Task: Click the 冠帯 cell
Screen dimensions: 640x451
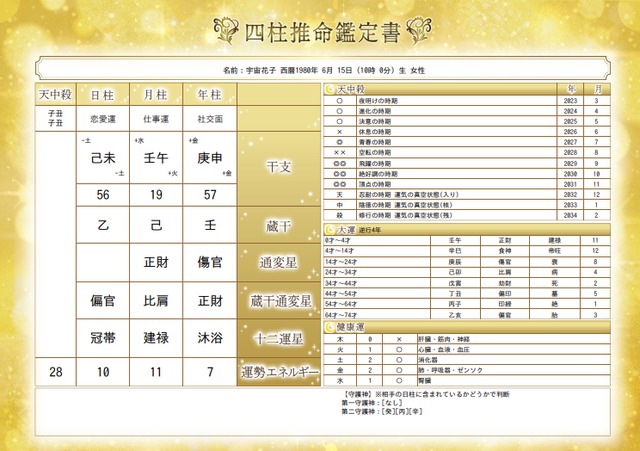Action: click(x=103, y=338)
